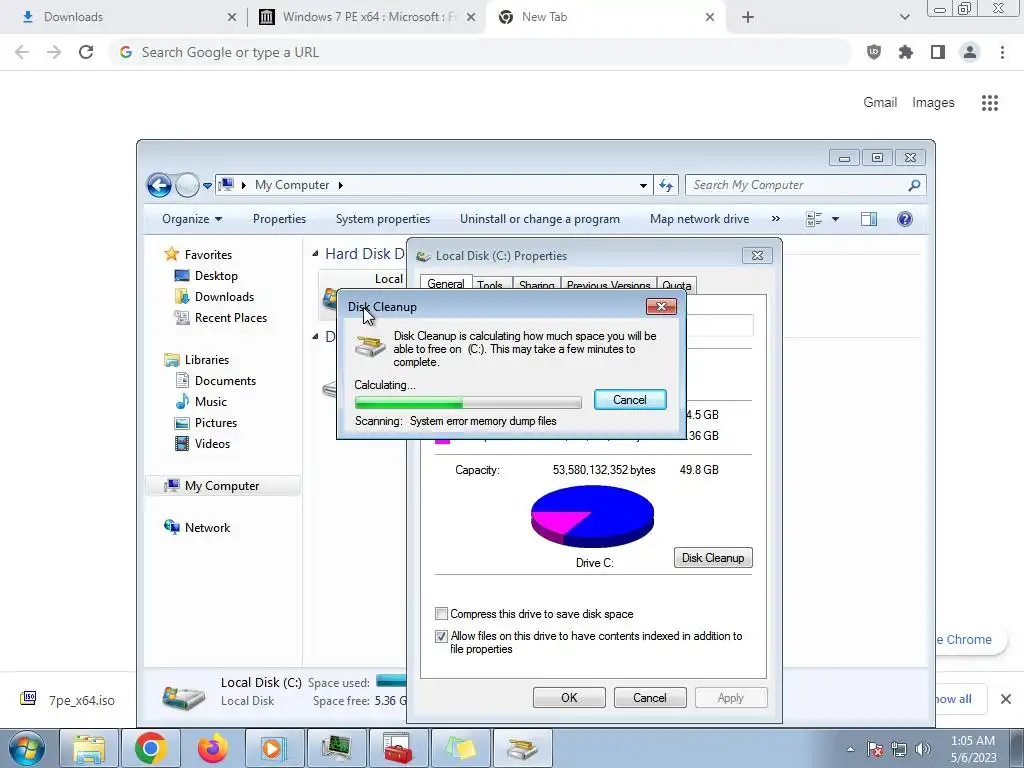Click the search magnifier icon in Explorer
Image resolution: width=1024 pixels, height=768 pixels.
[x=914, y=185]
